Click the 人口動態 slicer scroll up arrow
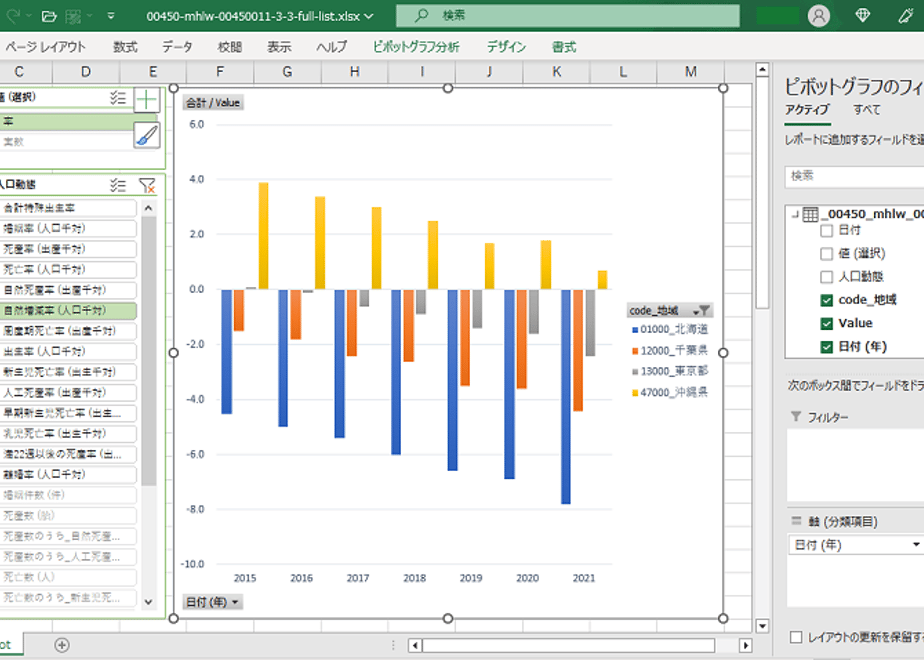924x660 pixels. (x=148, y=208)
